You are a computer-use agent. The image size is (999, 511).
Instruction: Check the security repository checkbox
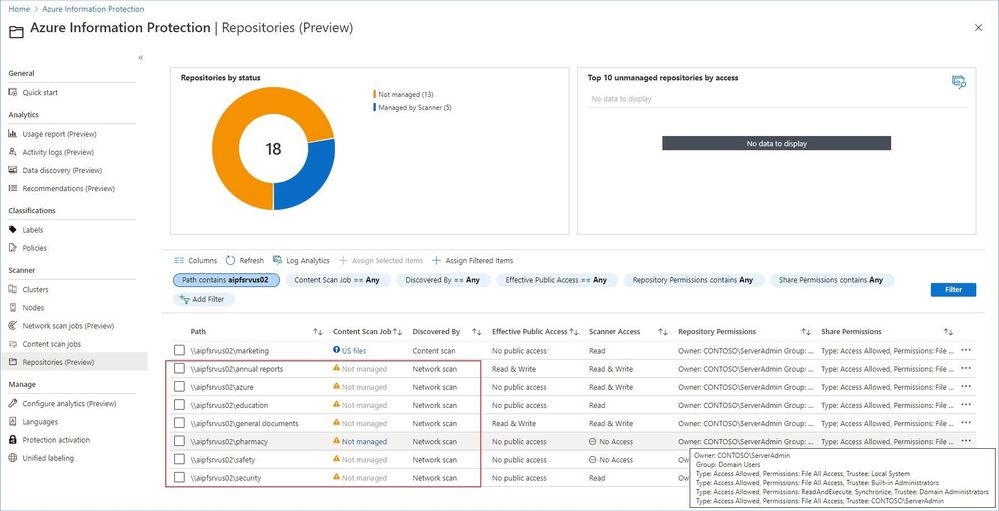pyautogui.click(x=180, y=477)
